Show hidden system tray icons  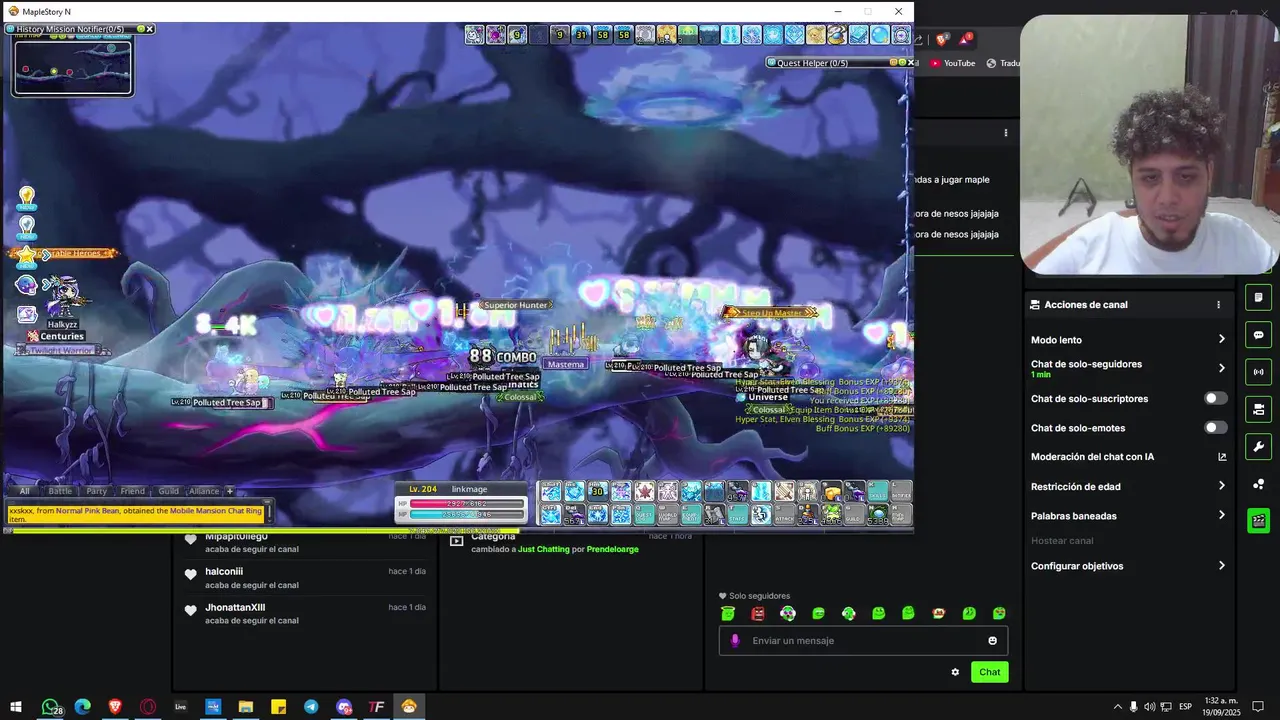(1117, 707)
